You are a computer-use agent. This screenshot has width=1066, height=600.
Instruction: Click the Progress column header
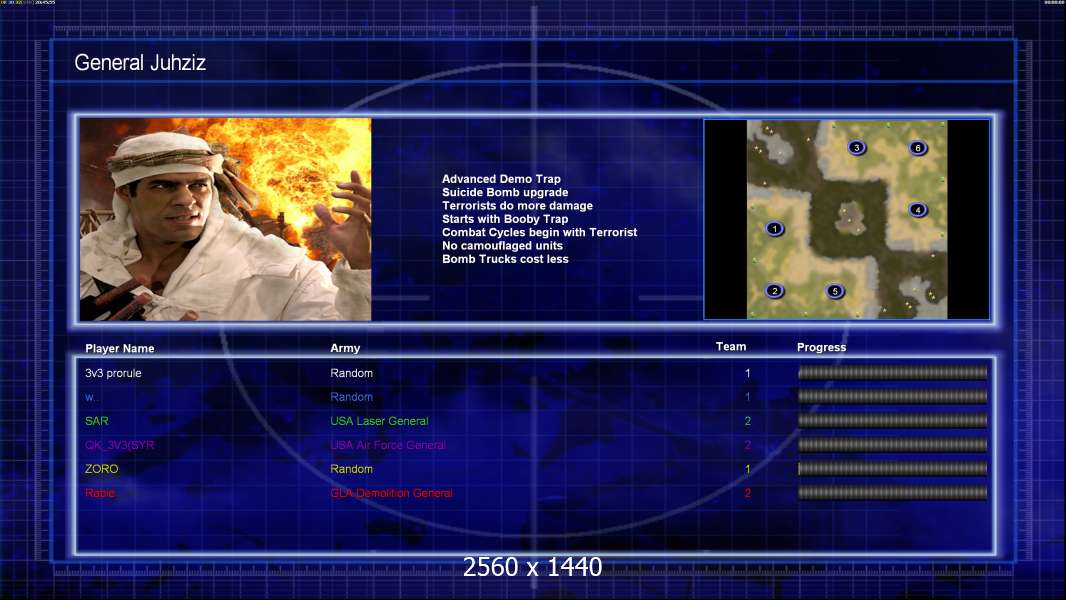point(821,347)
